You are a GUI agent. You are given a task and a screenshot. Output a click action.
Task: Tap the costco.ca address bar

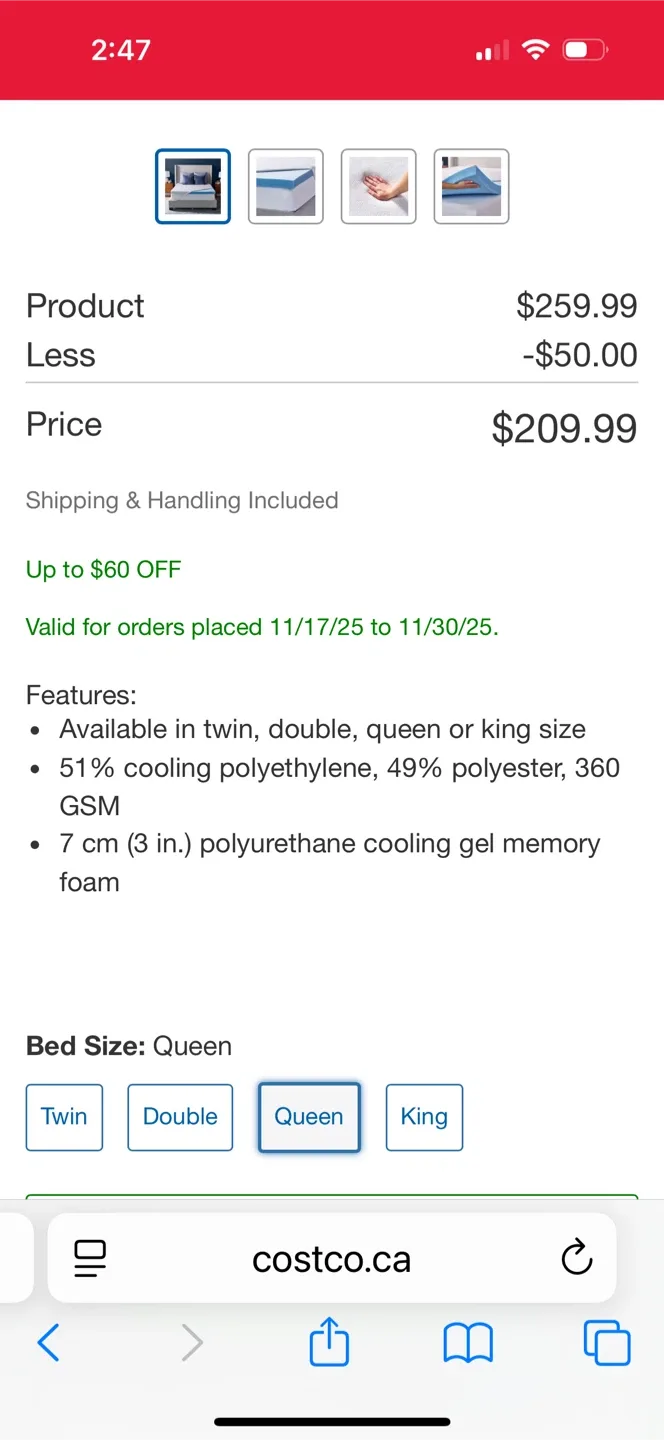pyautogui.click(x=331, y=1258)
